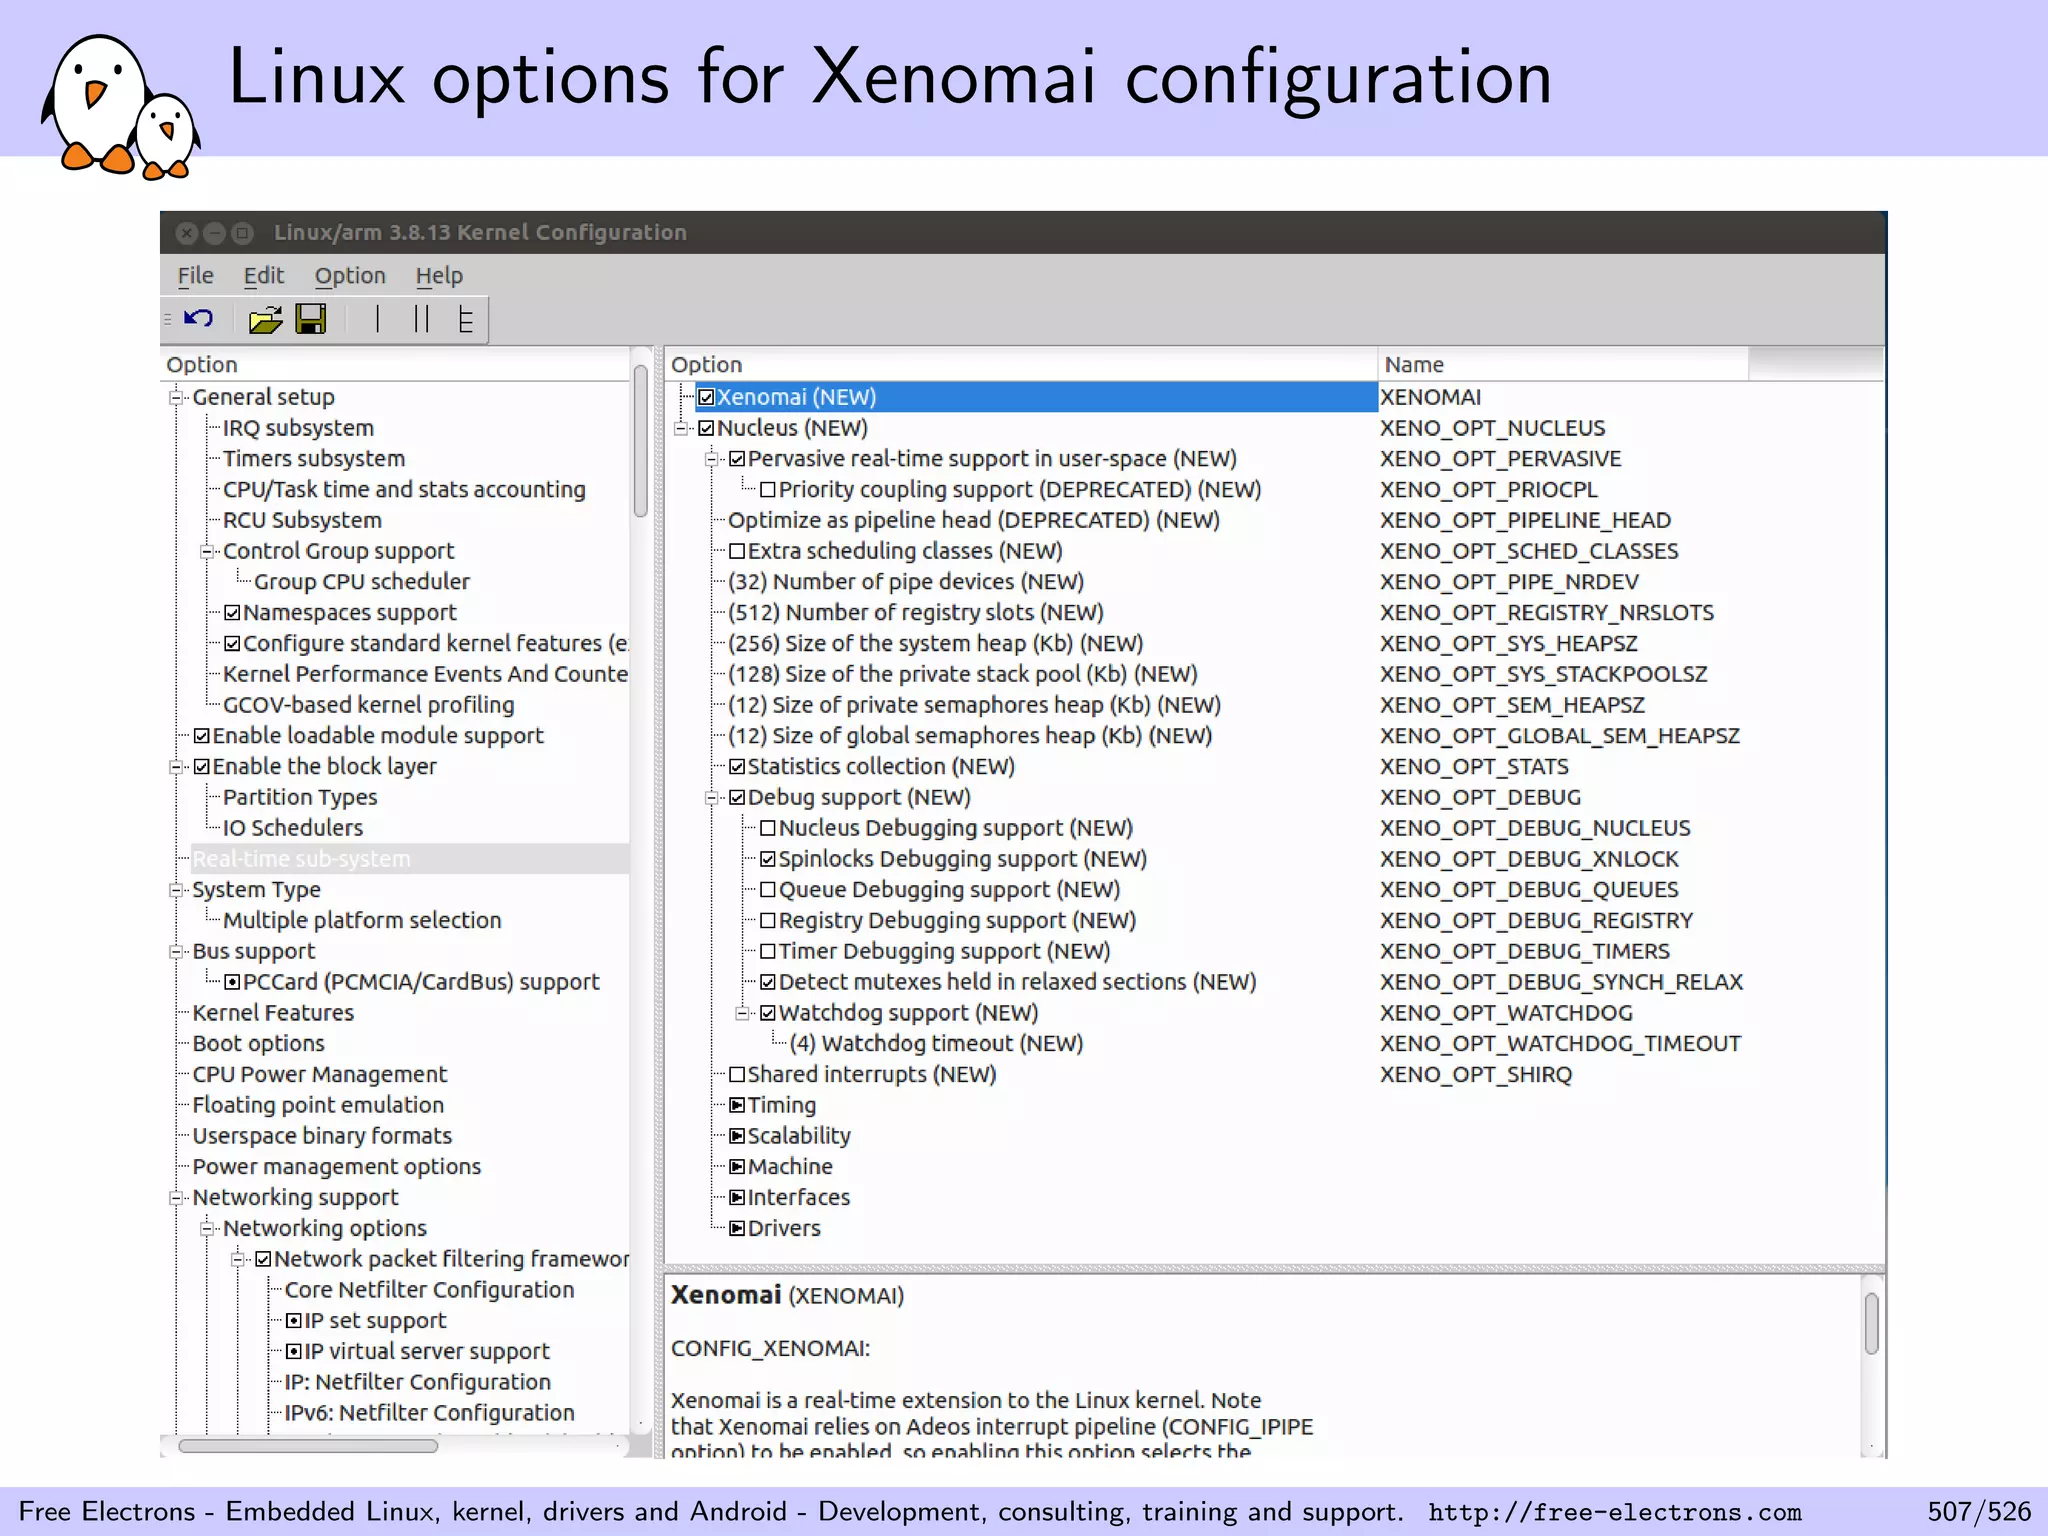Enable Extra scheduling classes checkbox
Viewport: 2048px width, 1536px height.
click(x=737, y=551)
